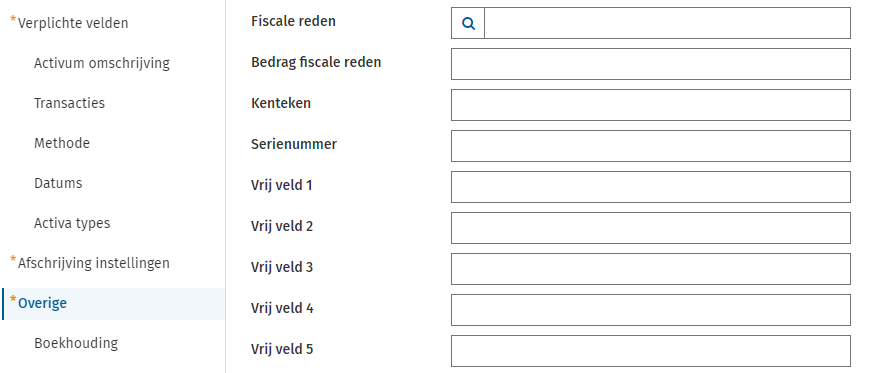Image resolution: width=879 pixels, height=373 pixels.
Task: Click the Bedrag fiscale reden input
Action: (x=651, y=64)
